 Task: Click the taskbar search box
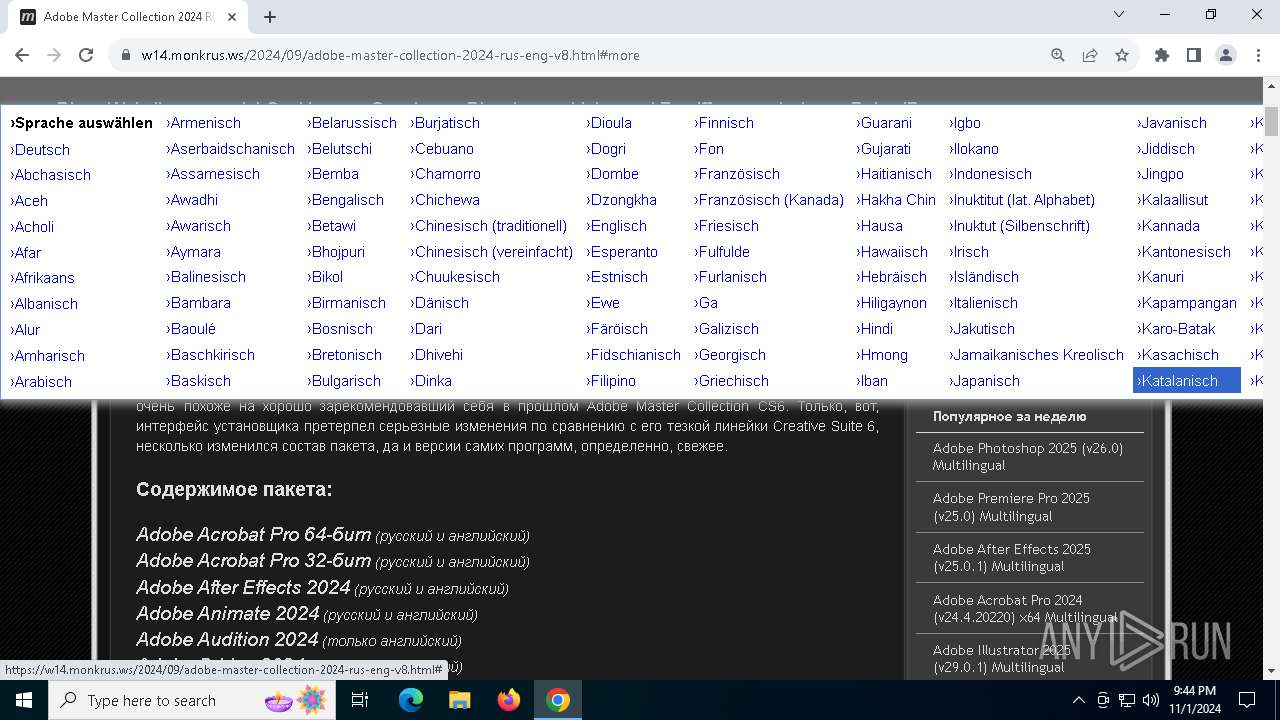[192, 700]
